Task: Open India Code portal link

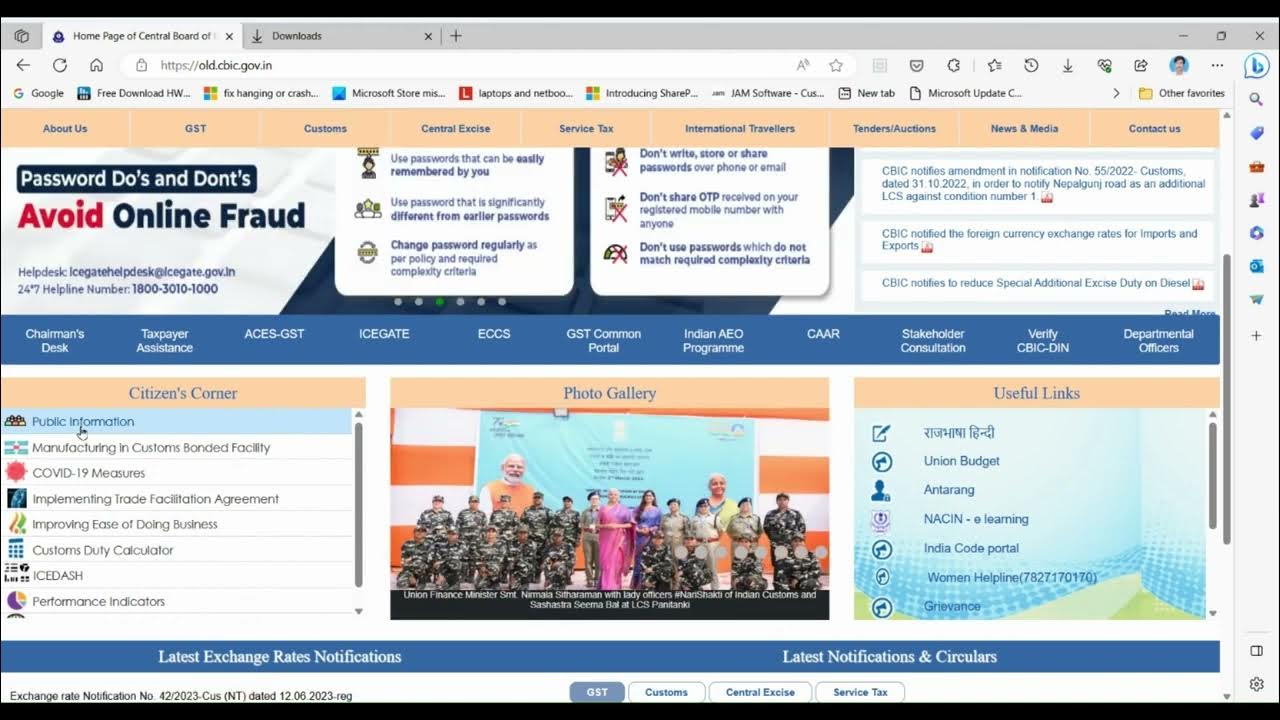Action: pos(971,548)
